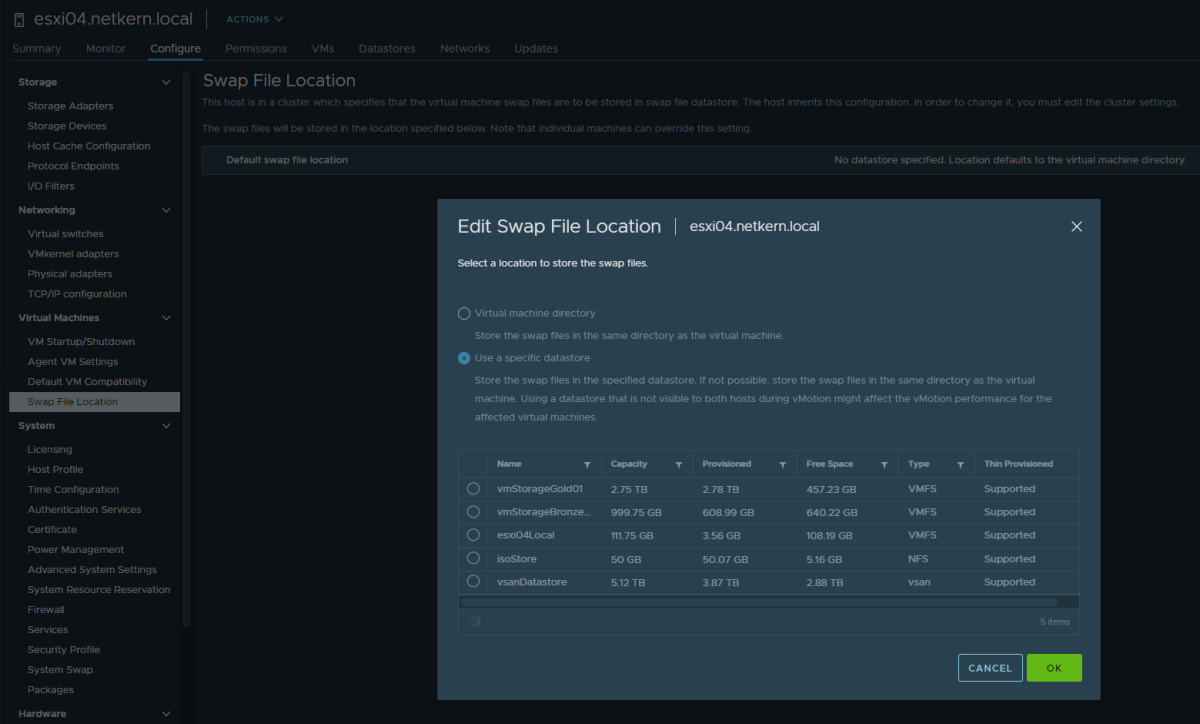The height and width of the screenshot is (724, 1200).
Task: Open I/O Filters
Action: (51, 186)
